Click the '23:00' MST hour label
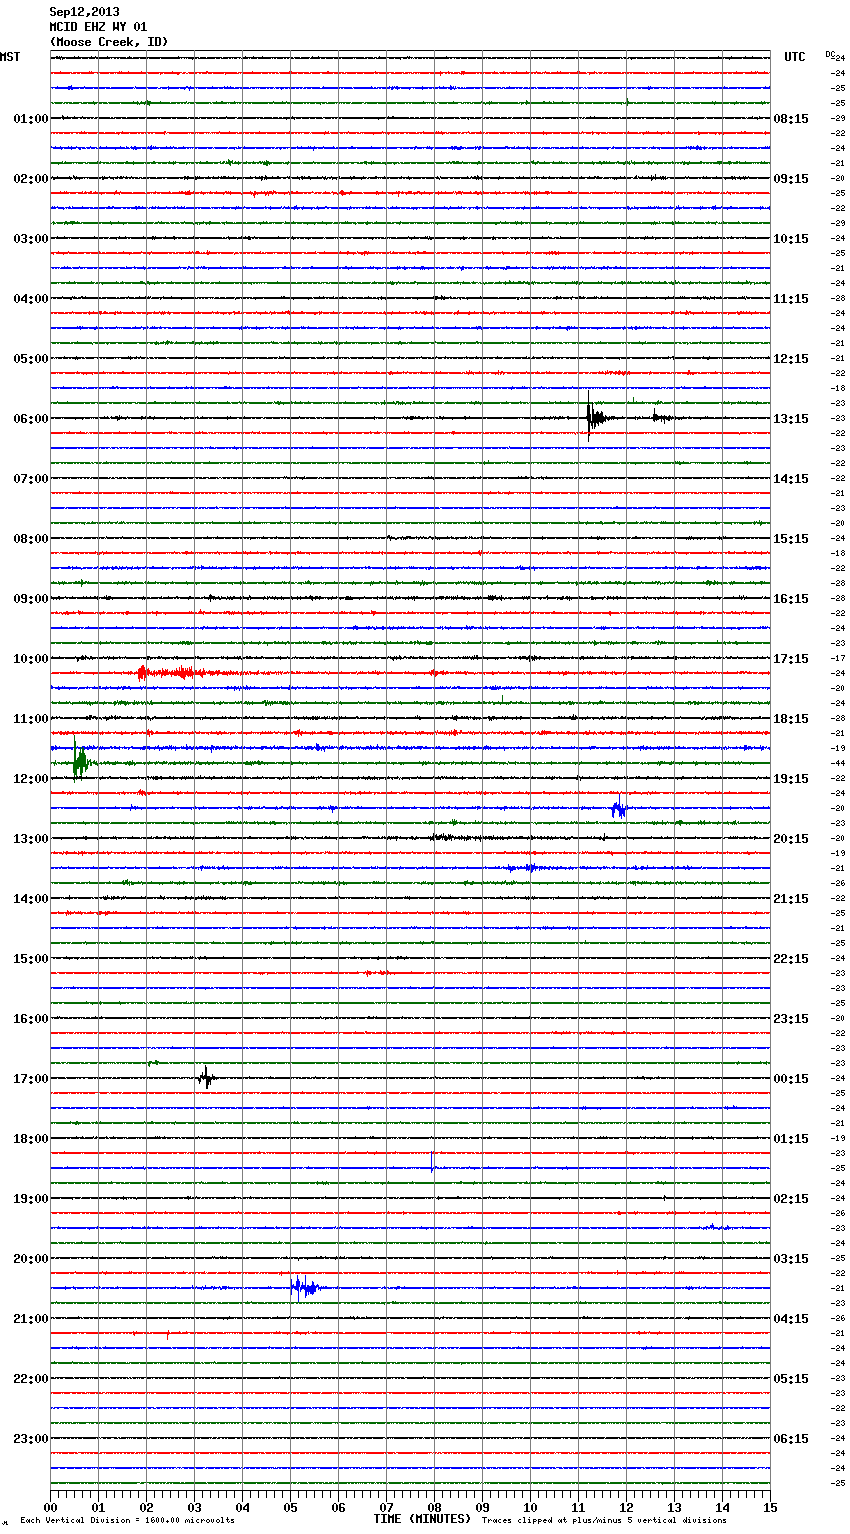The height and width of the screenshot is (1534, 850). pos(31,1438)
